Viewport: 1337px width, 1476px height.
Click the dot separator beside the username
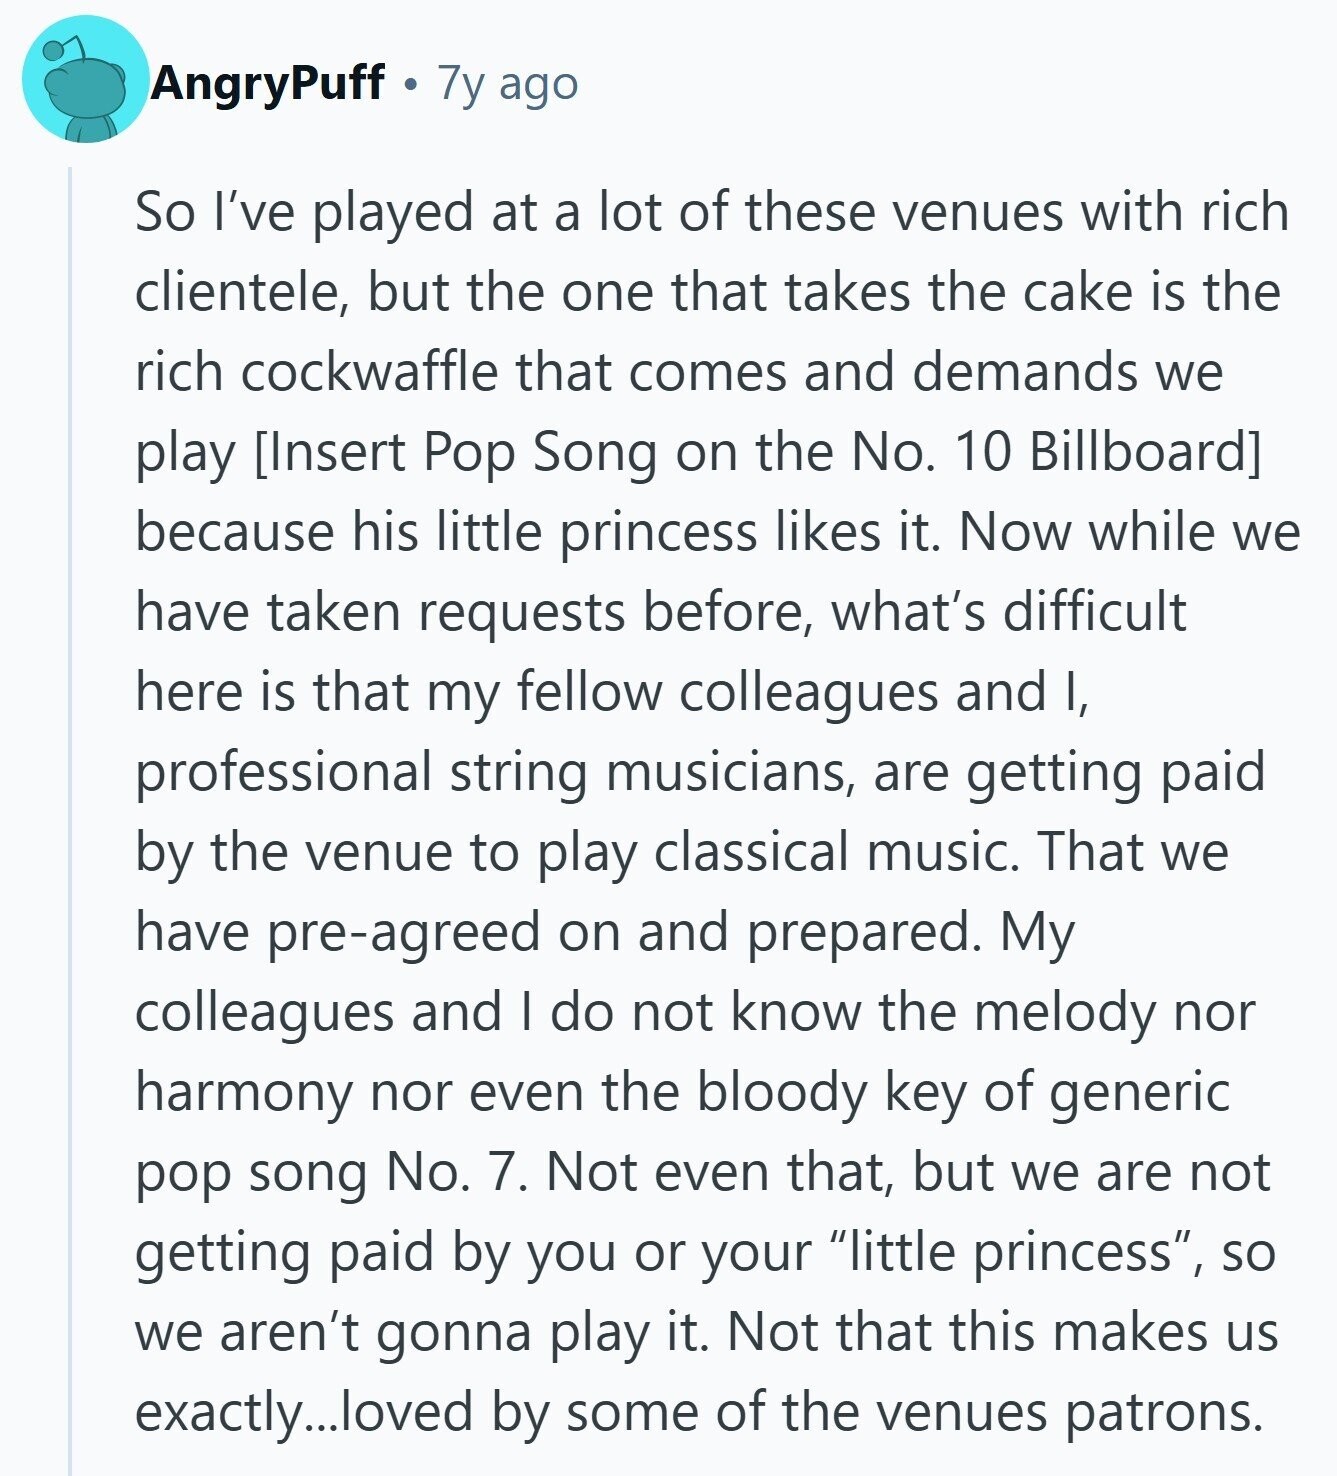[x=410, y=85]
